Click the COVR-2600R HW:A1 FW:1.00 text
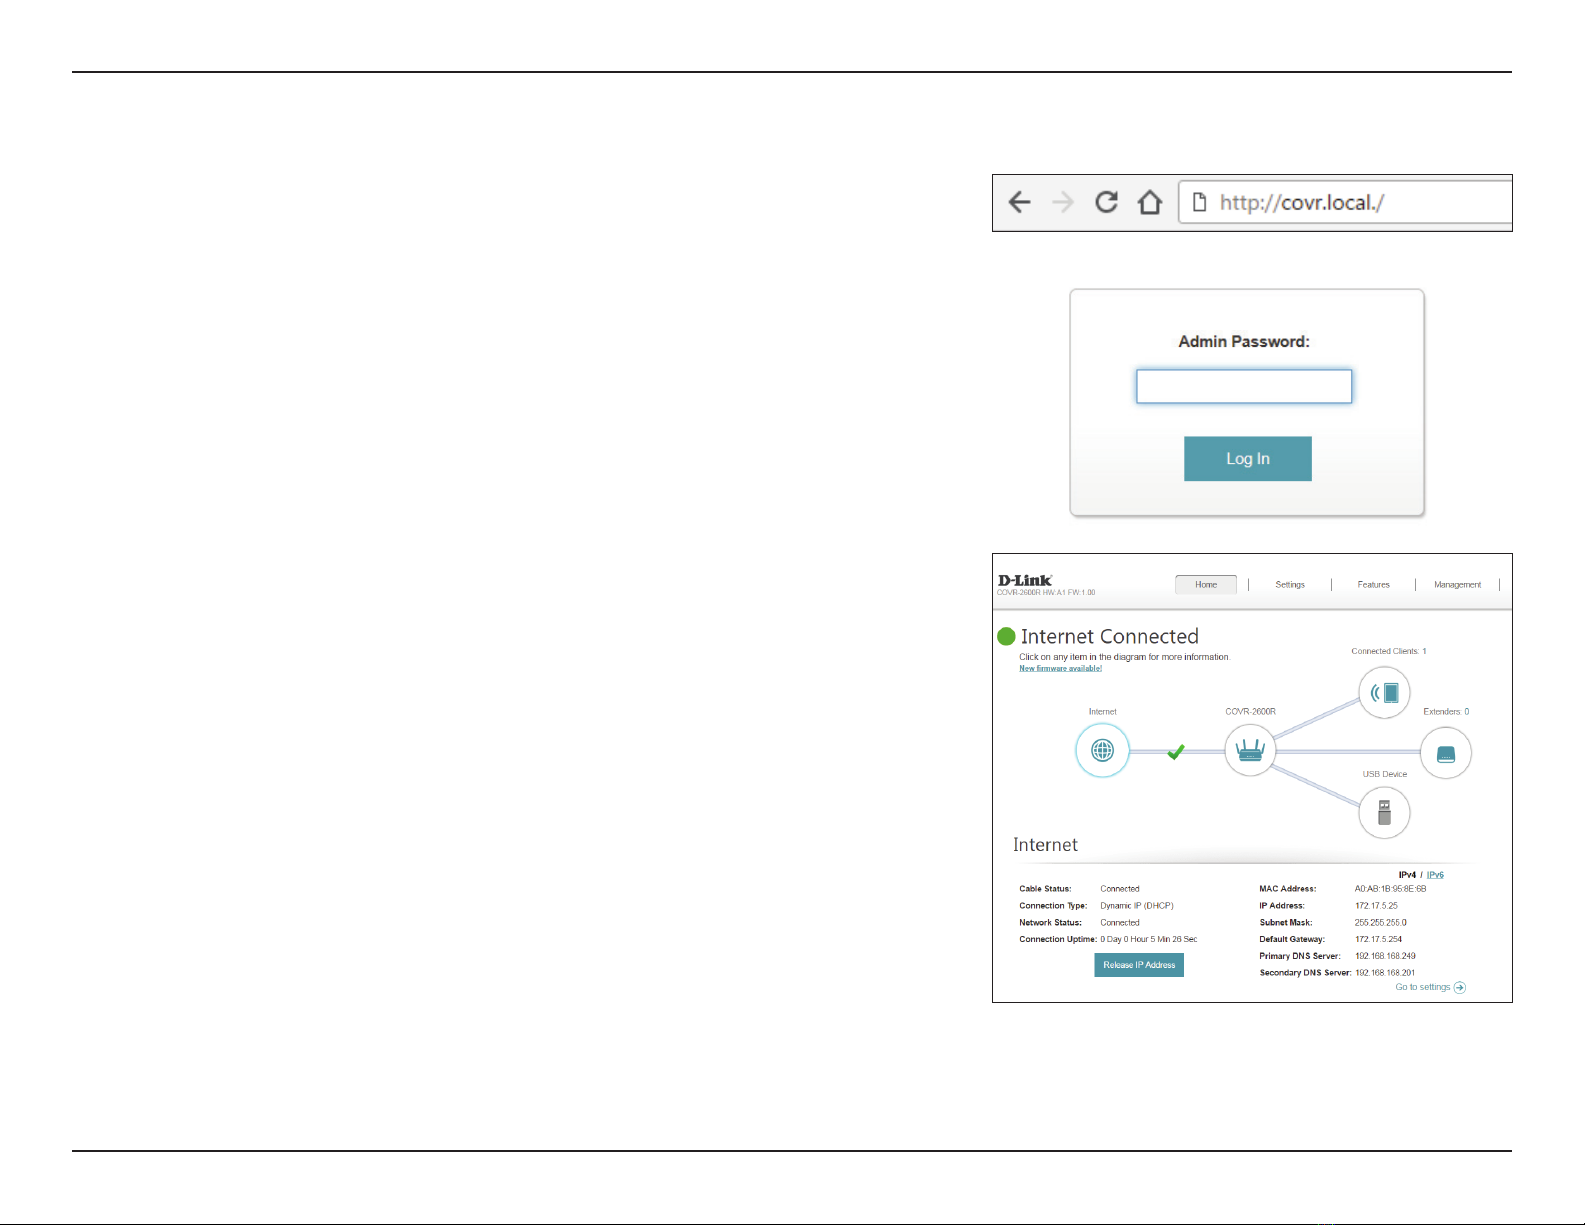The image size is (1585, 1225). 1046,593
